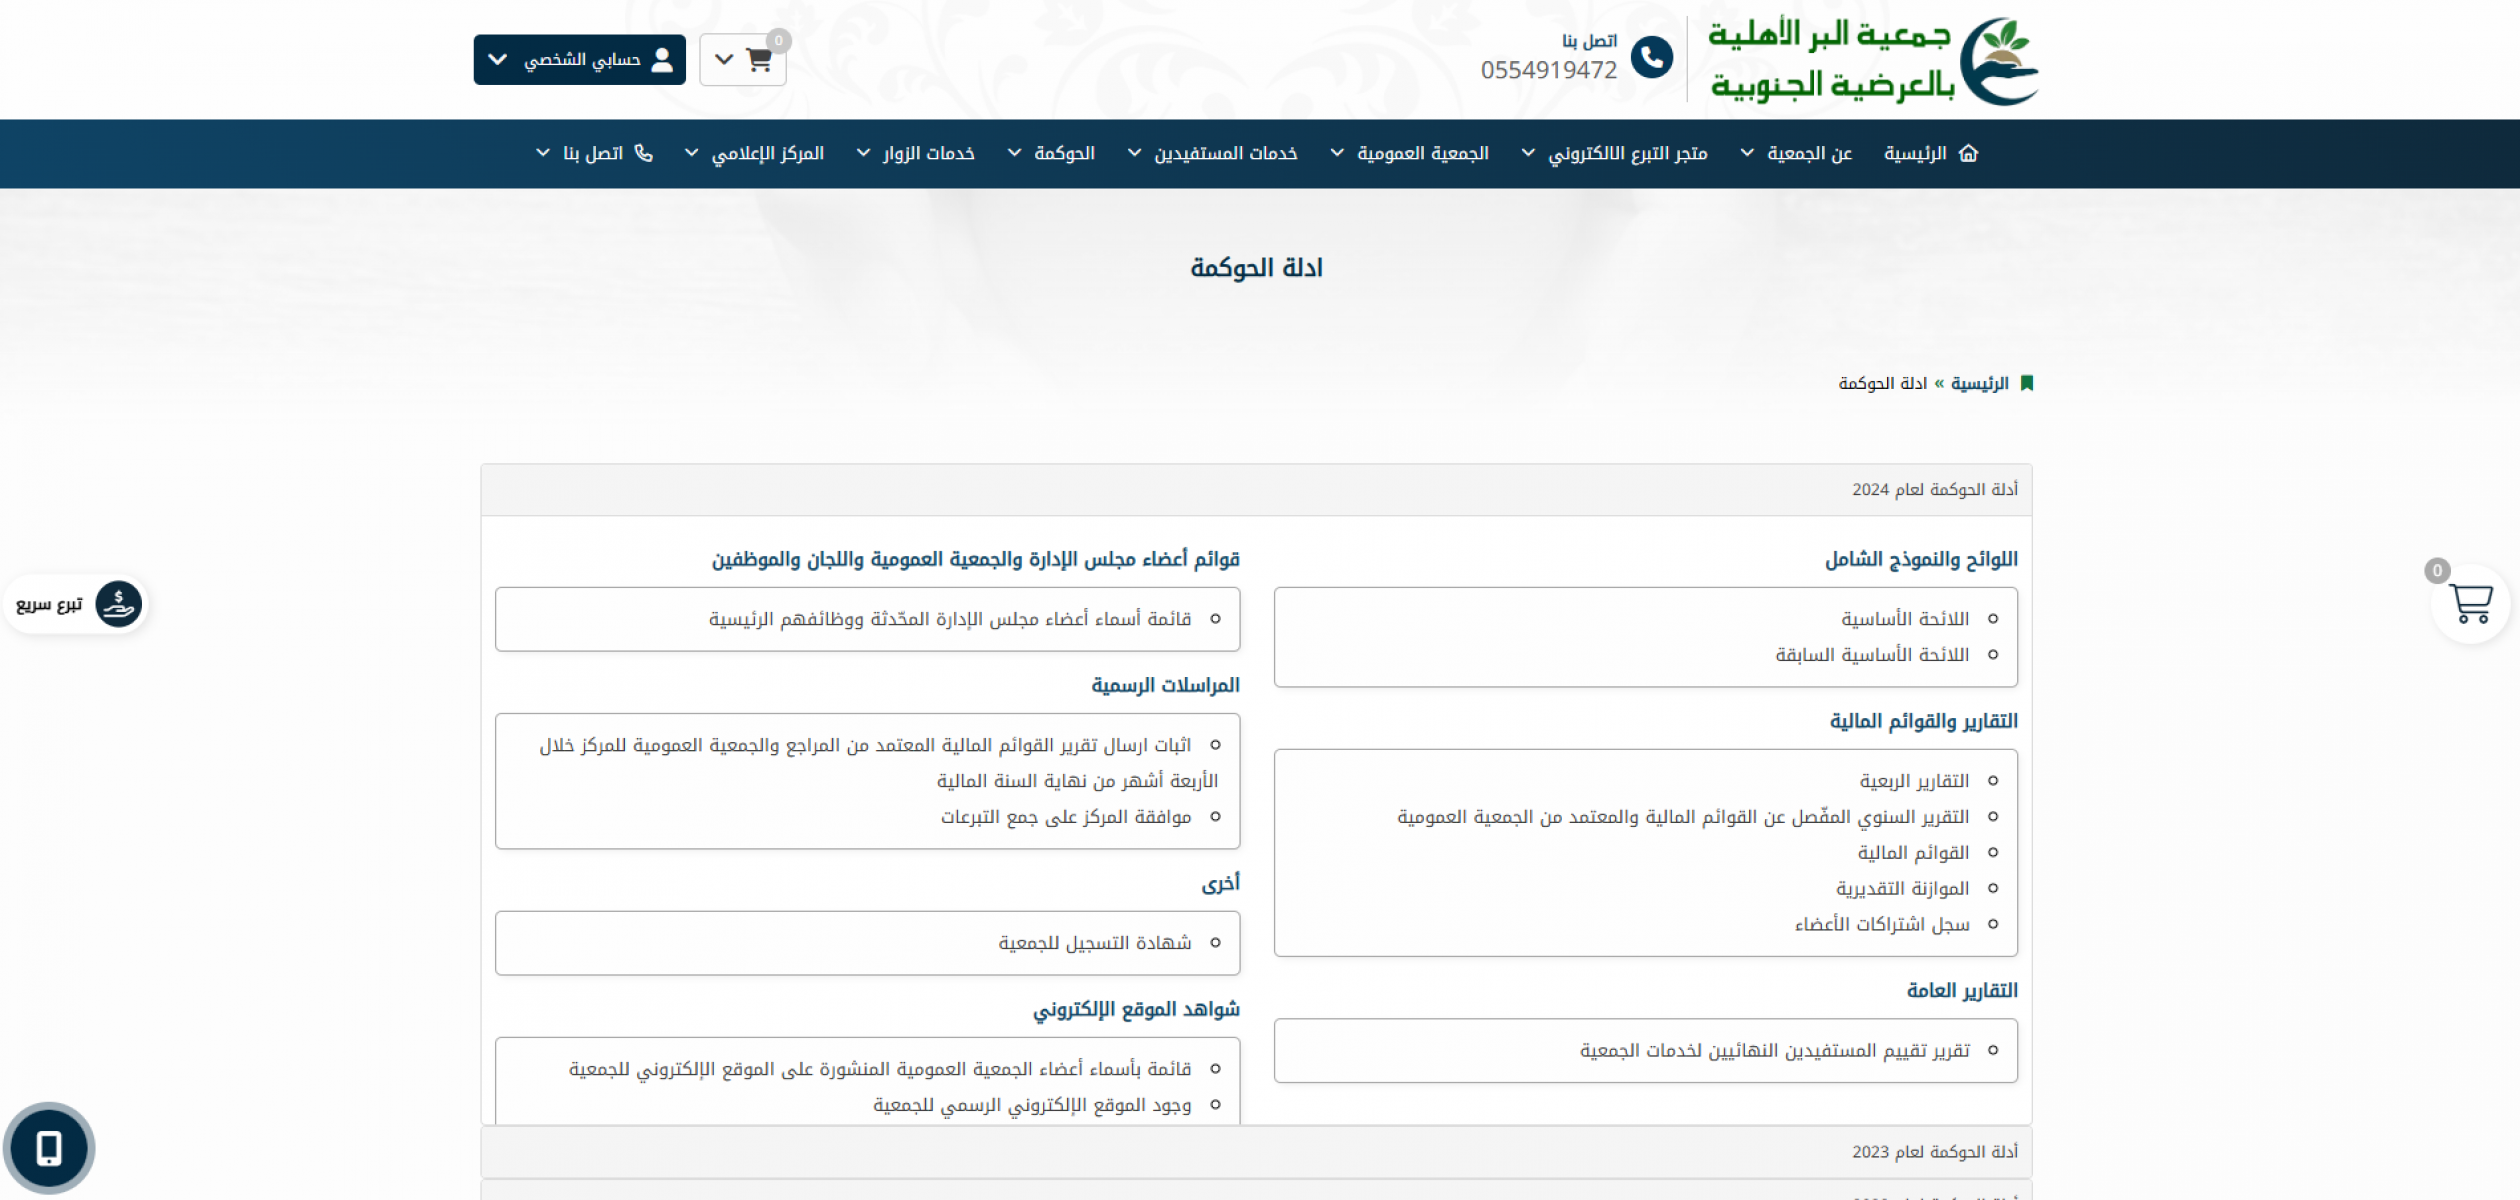Click the mobile phone floating button

(x=49, y=1148)
